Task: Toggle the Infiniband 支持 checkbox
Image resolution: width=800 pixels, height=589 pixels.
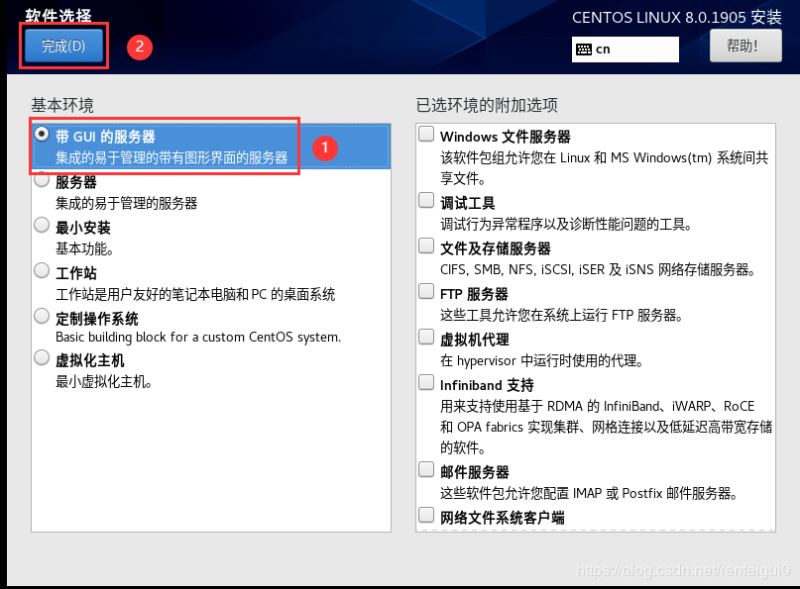Action: point(427,383)
